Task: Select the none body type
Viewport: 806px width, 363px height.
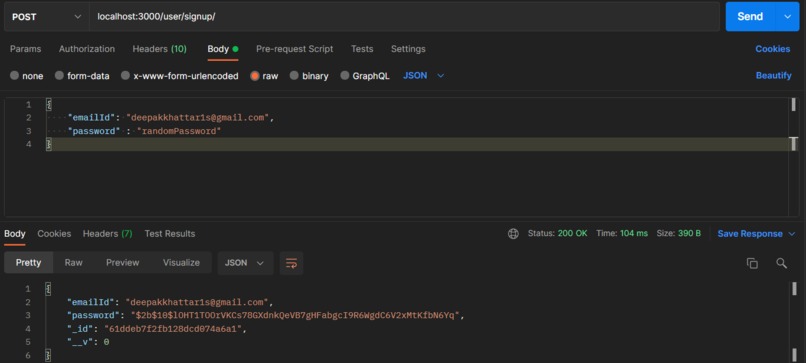Action: pyautogui.click(x=14, y=76)
